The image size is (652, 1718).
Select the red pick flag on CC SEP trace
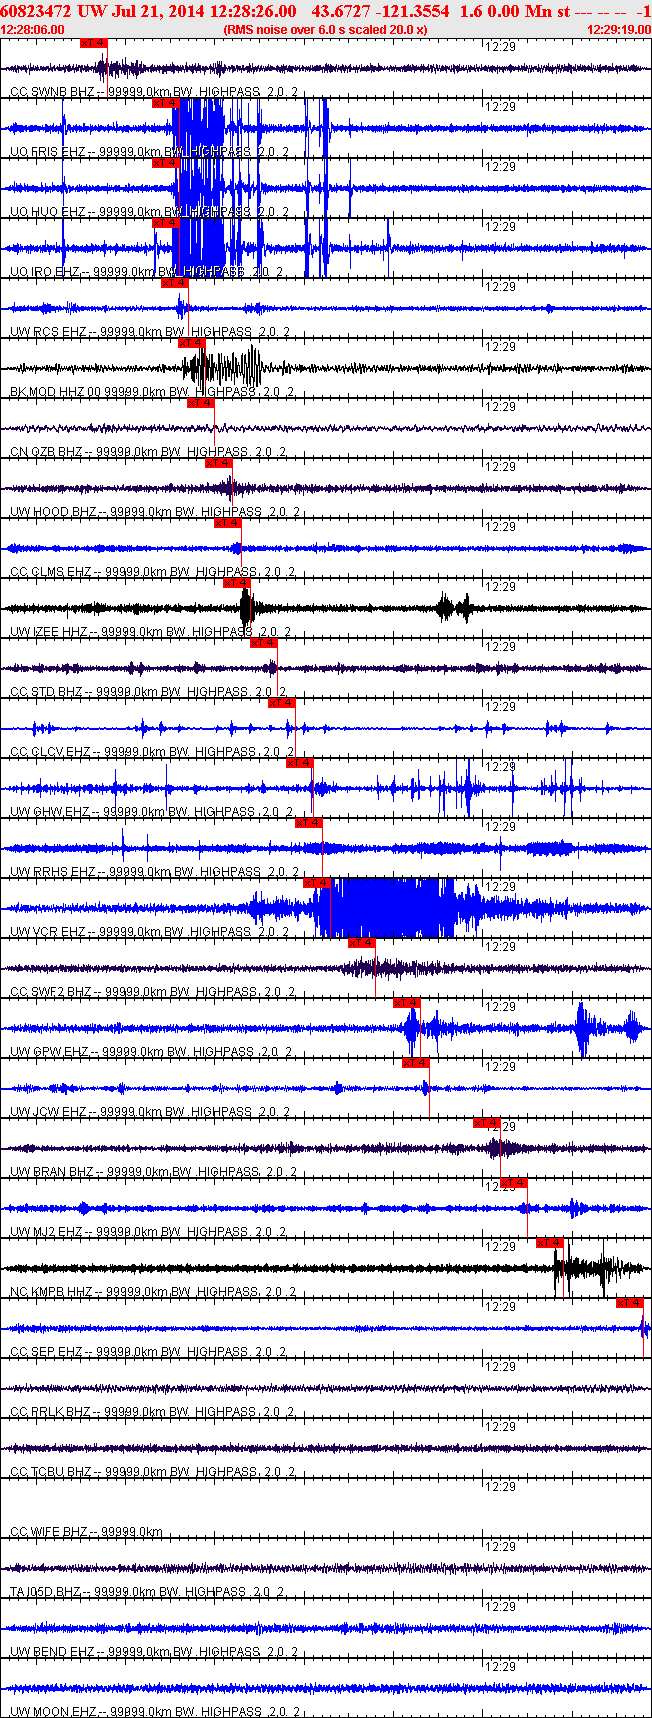(629, 1302)
